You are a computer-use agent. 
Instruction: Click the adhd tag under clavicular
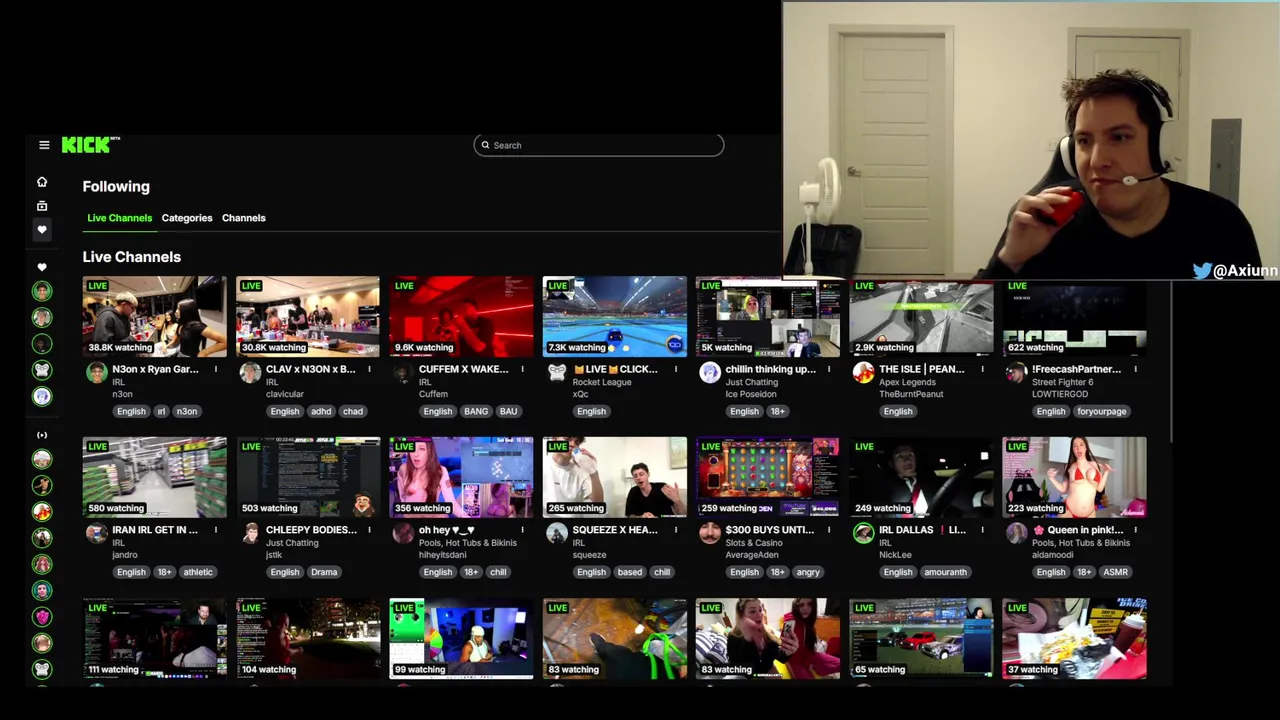coord(321,411)
